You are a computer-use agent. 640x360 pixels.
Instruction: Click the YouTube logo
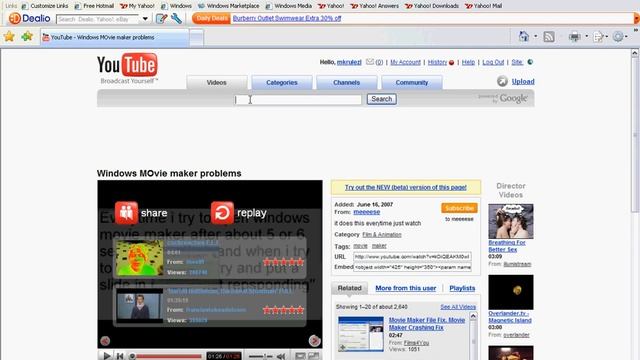click(x=127, y=68)
